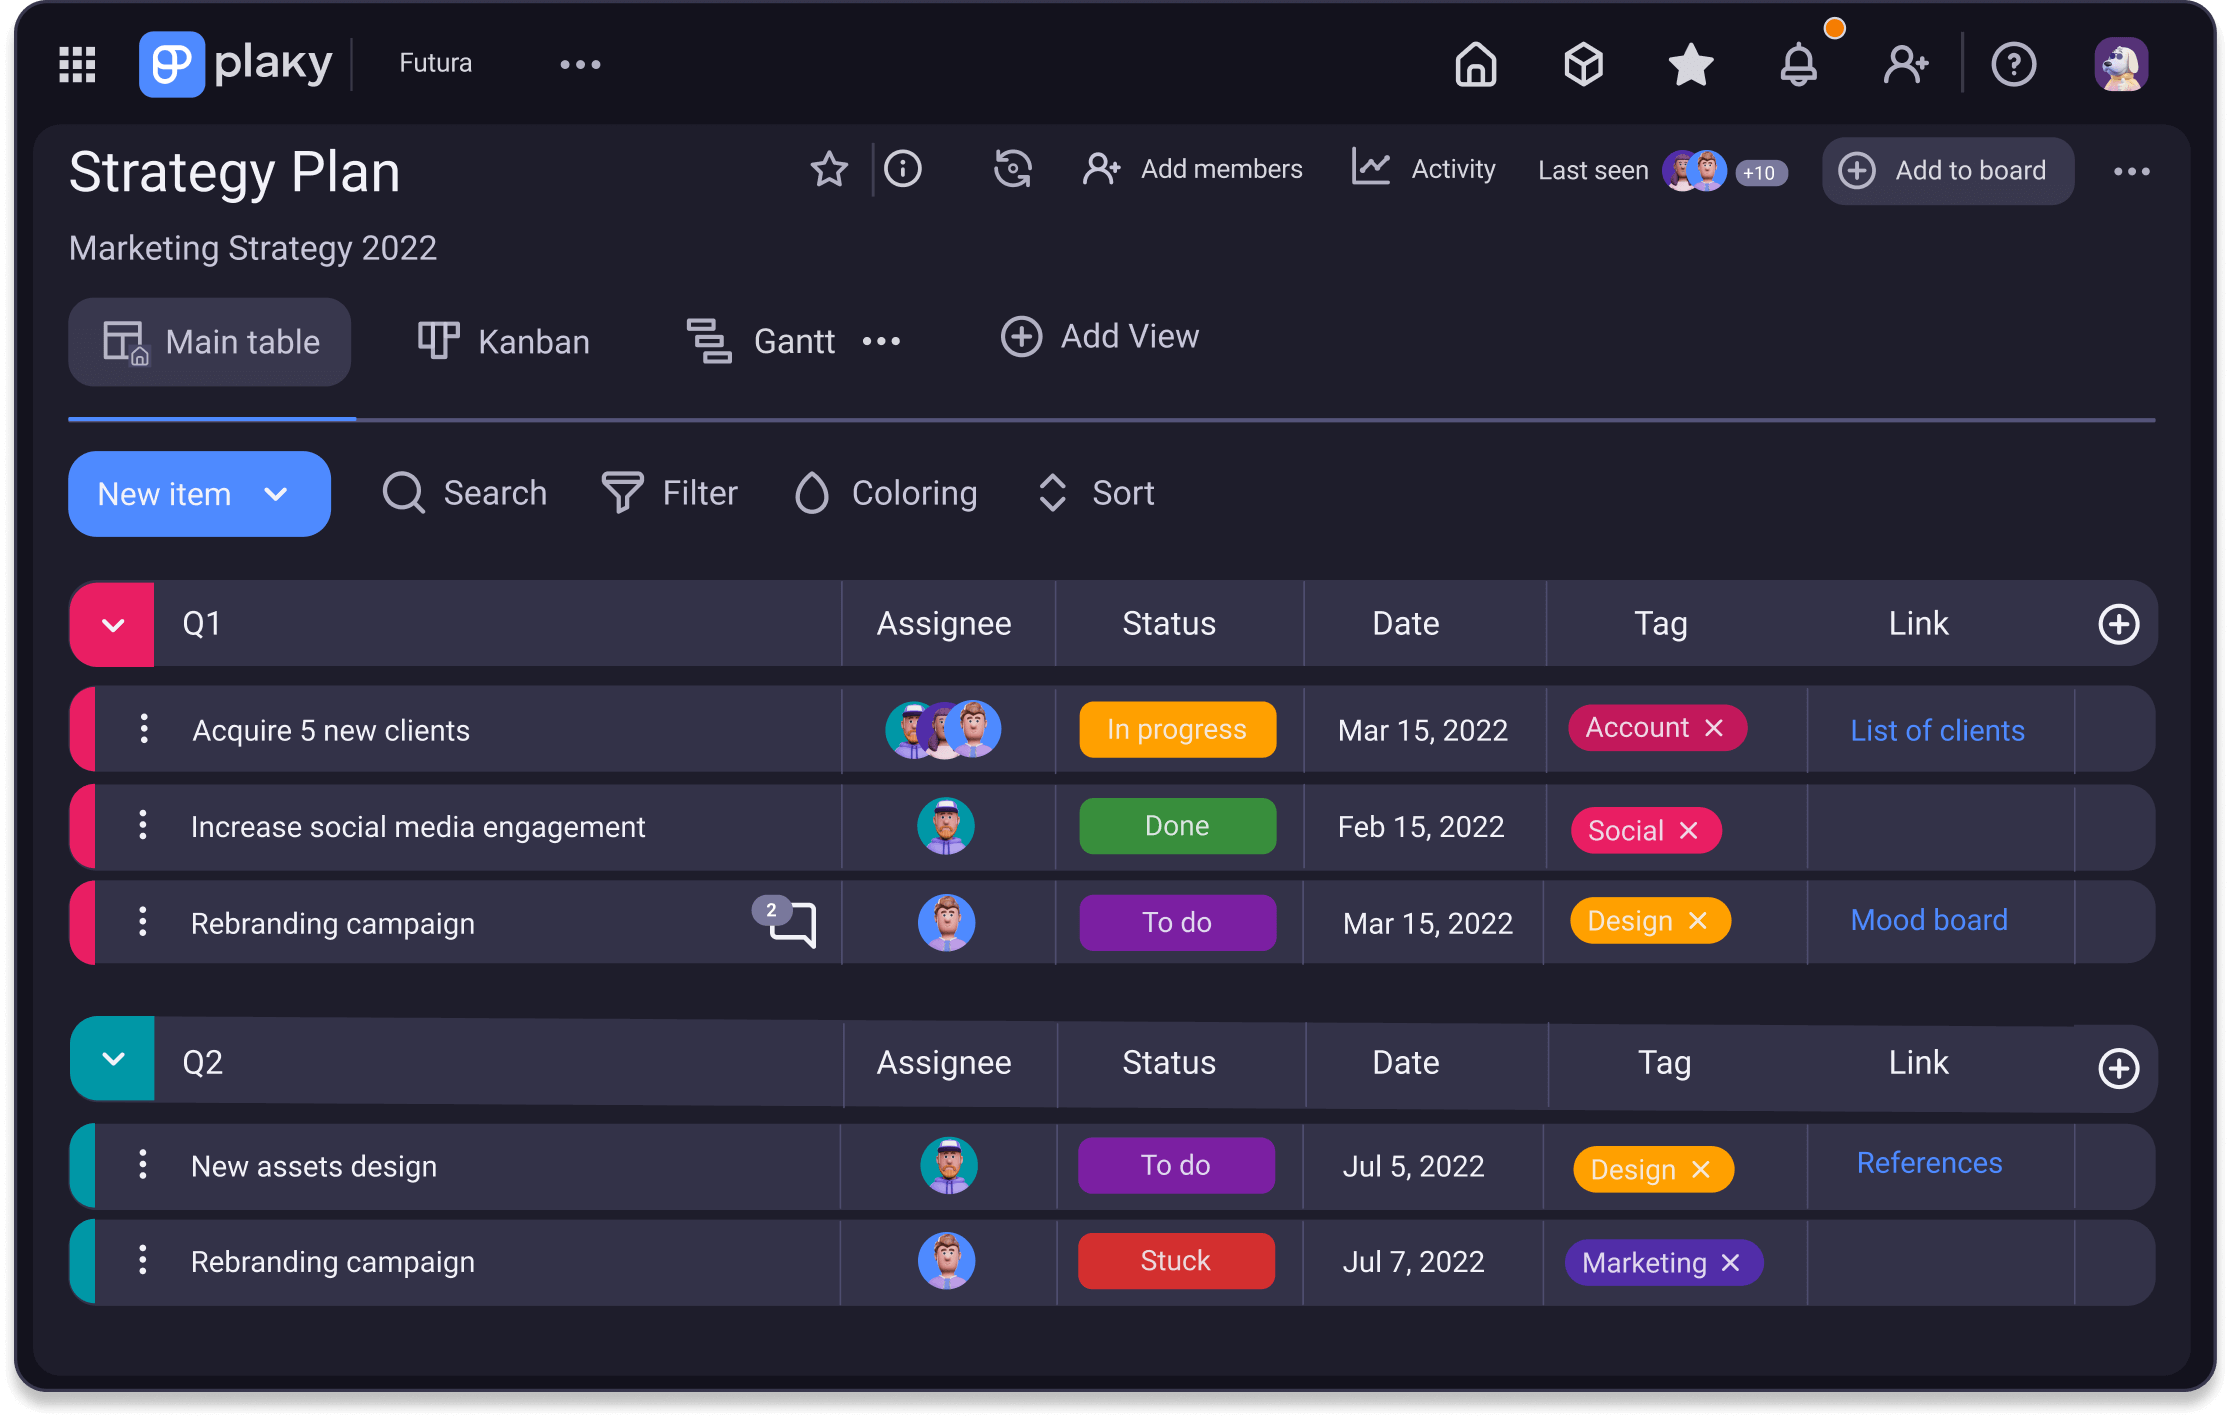Image resolution: width=2230 pixels, height=1419 pixels.
Task: Click the Plaky logo icon
Action: click(x=172, y=63)
